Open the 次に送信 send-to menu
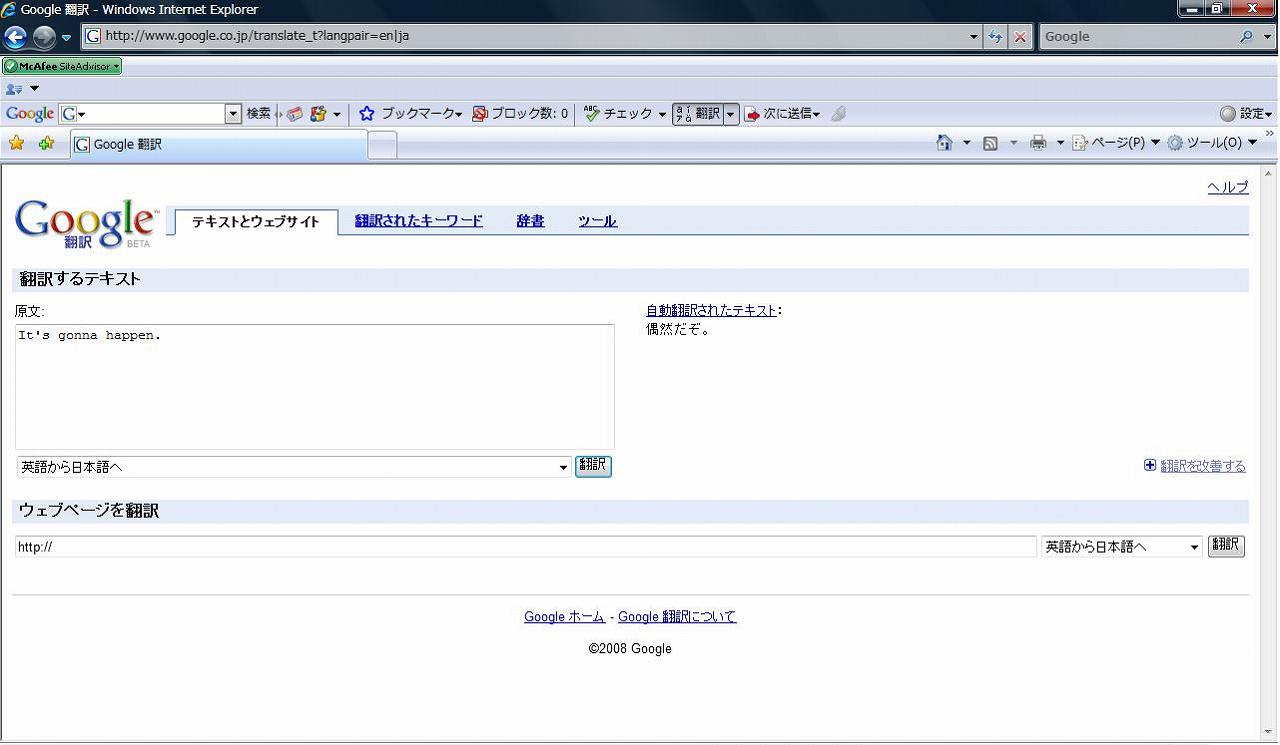1280x745 pixels. pyautogui.click(x=783, y=114)
